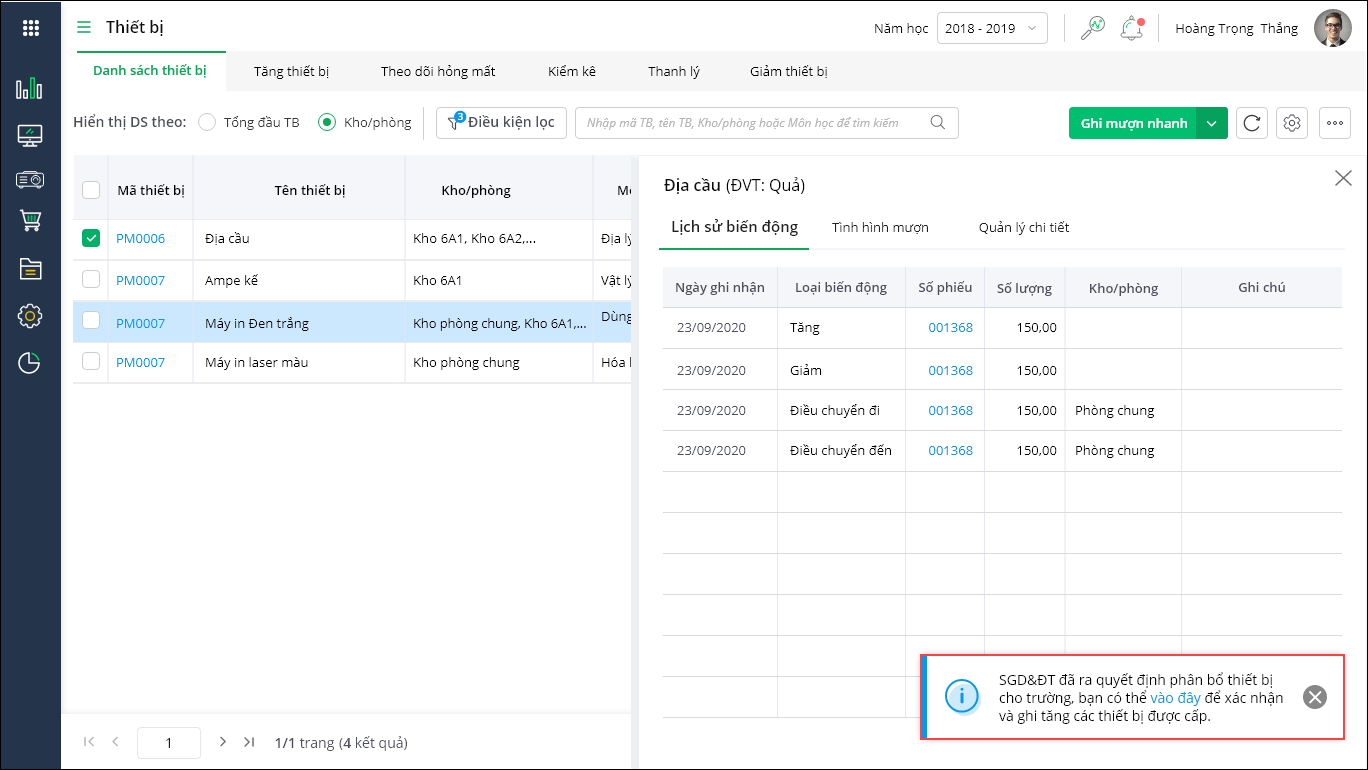Click the three-dots more options icon
The height and width of the screenshot is (770, 1368).
tap(1335, 123)
